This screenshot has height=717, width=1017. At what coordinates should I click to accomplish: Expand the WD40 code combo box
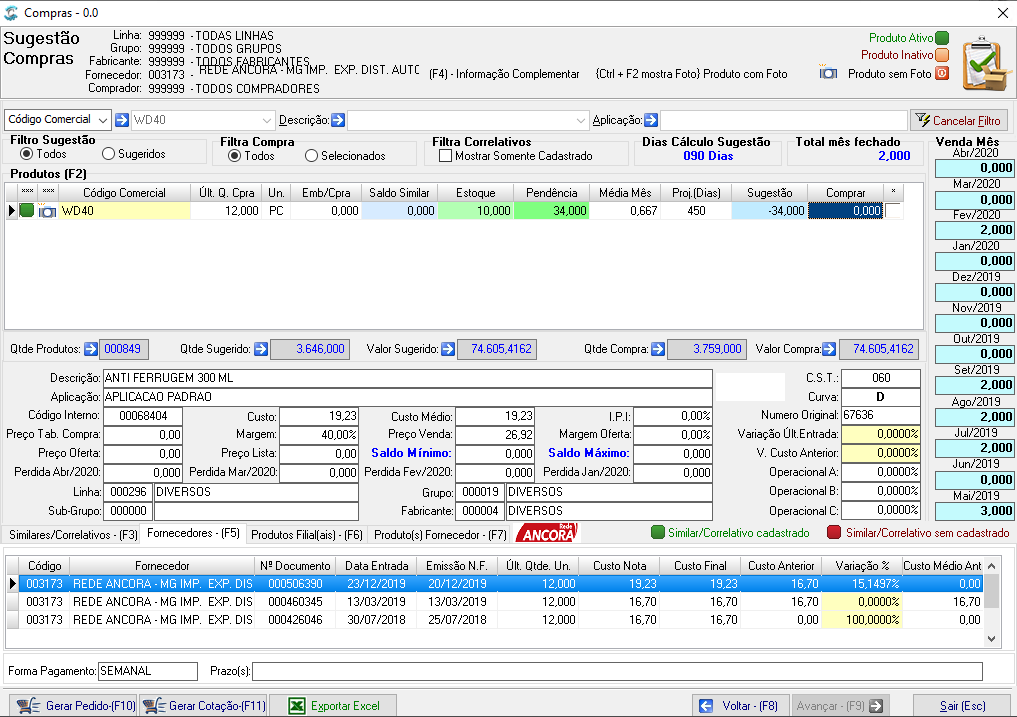tap(267, 120)
